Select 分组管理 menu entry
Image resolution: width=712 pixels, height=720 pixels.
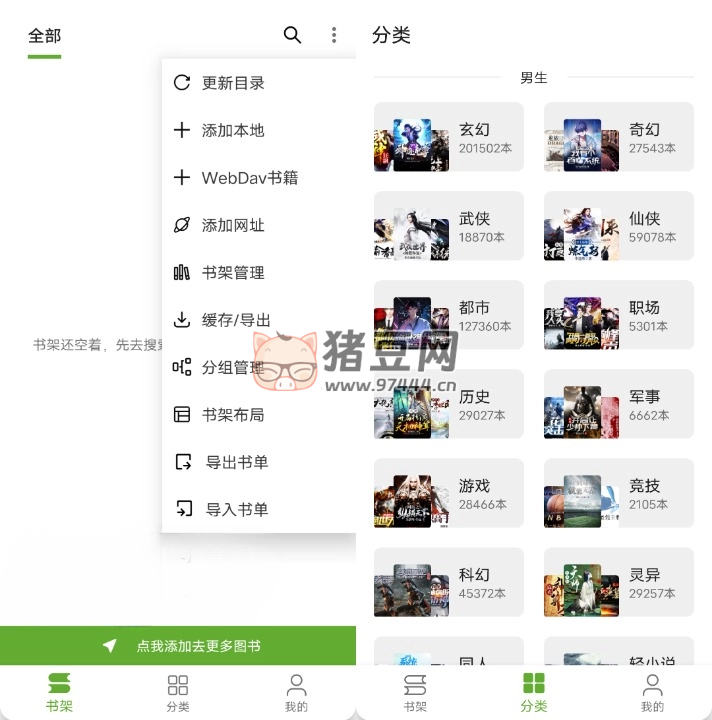[233, 367]
